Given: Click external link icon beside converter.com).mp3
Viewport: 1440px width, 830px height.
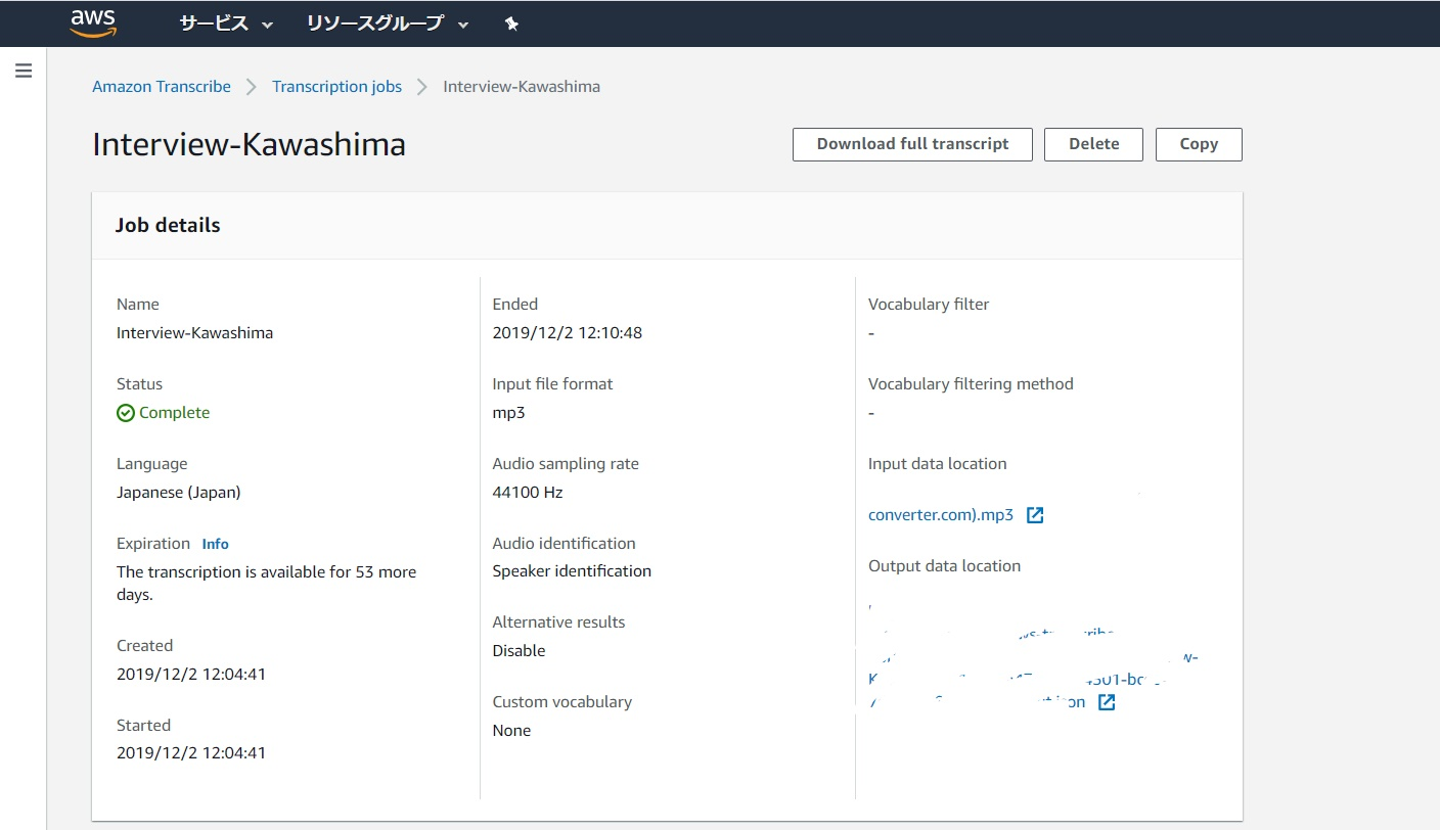Looking at the screenshot, I should tap(1035, 515).
